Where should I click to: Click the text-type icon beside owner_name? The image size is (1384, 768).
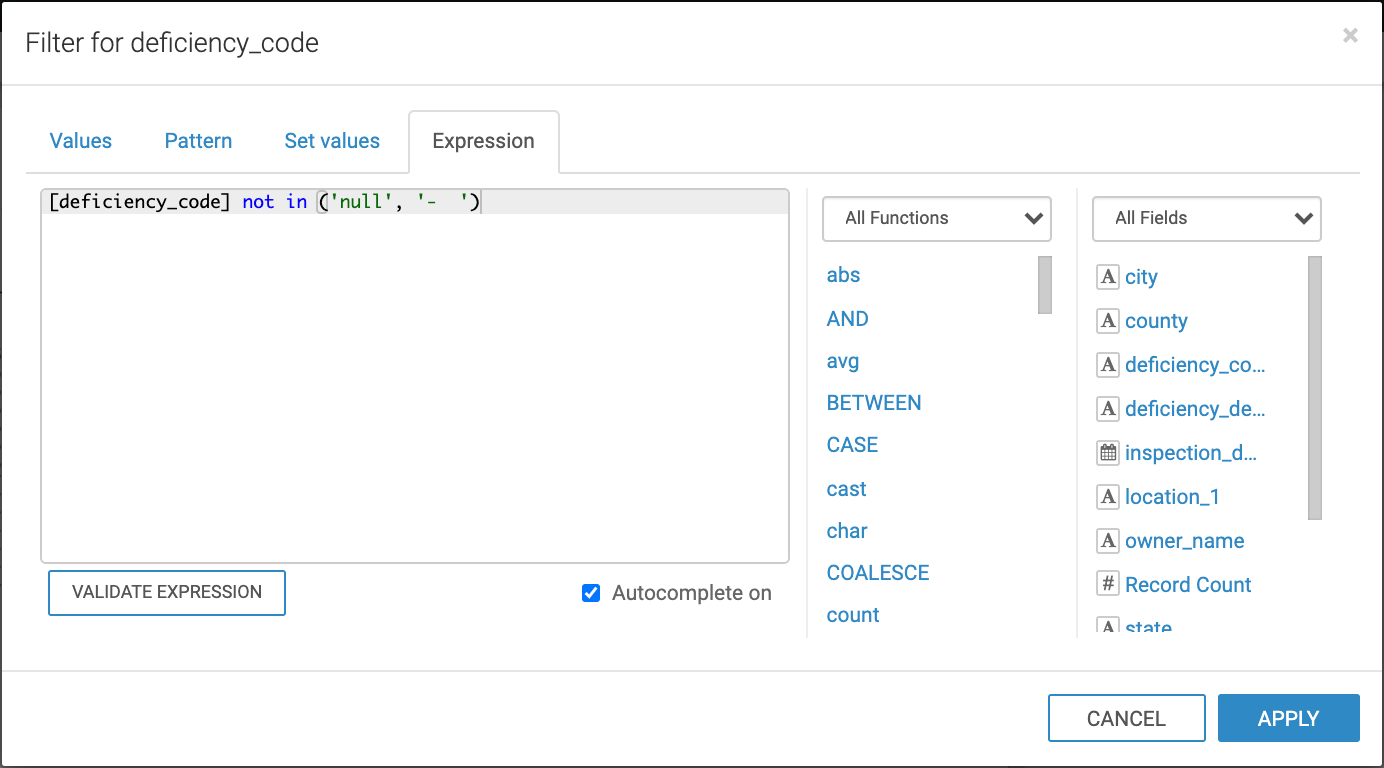(1107, 541)
